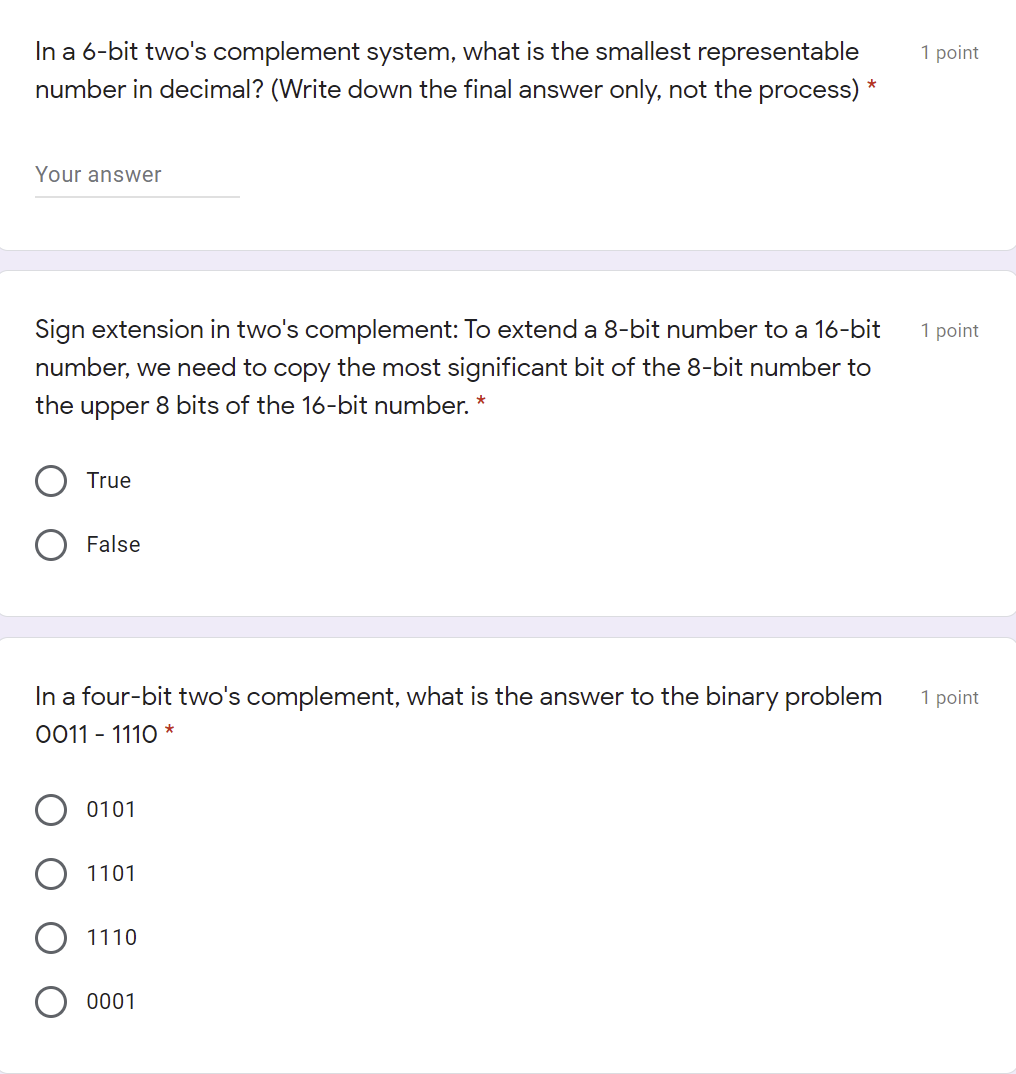Click the 0001 option label text
Image resolution: width=1016 pixels, height=1074 pixels.
coord(112,1002)
